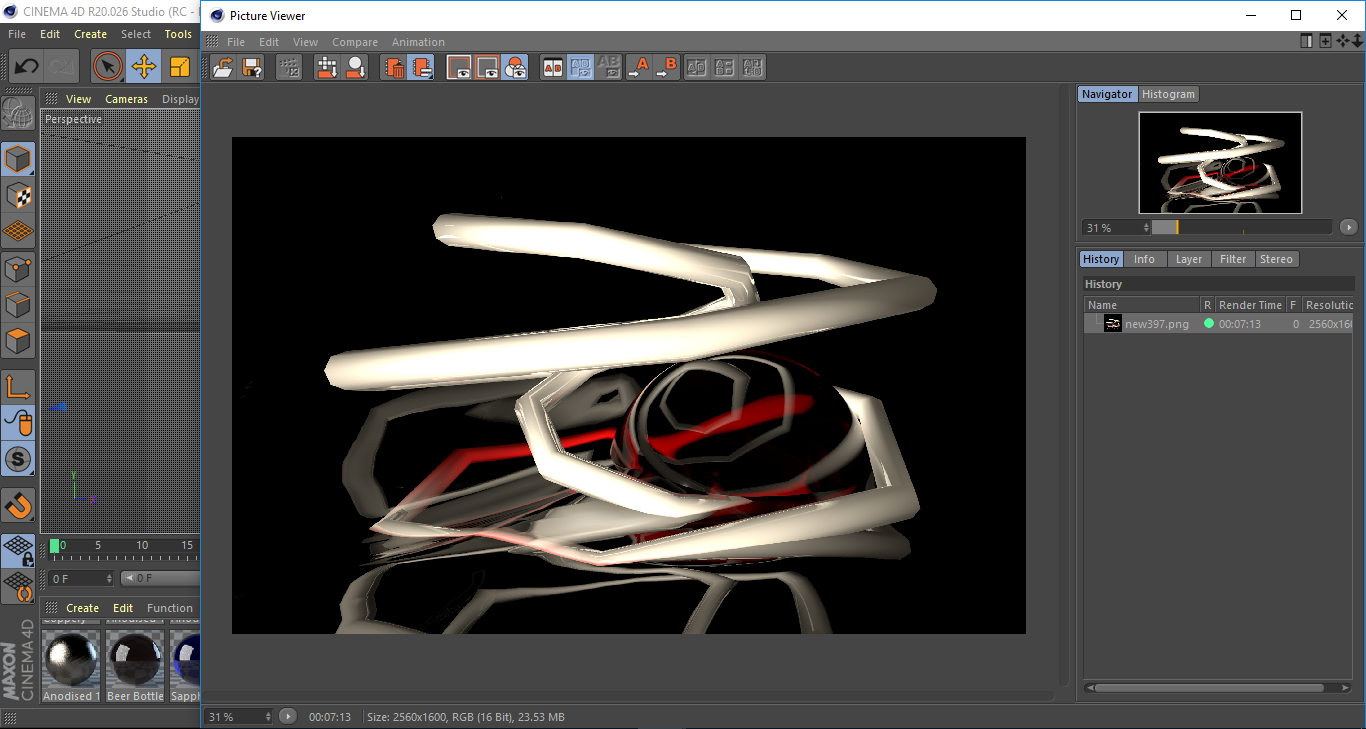Switch to the Filter tab

[1233, 259]
